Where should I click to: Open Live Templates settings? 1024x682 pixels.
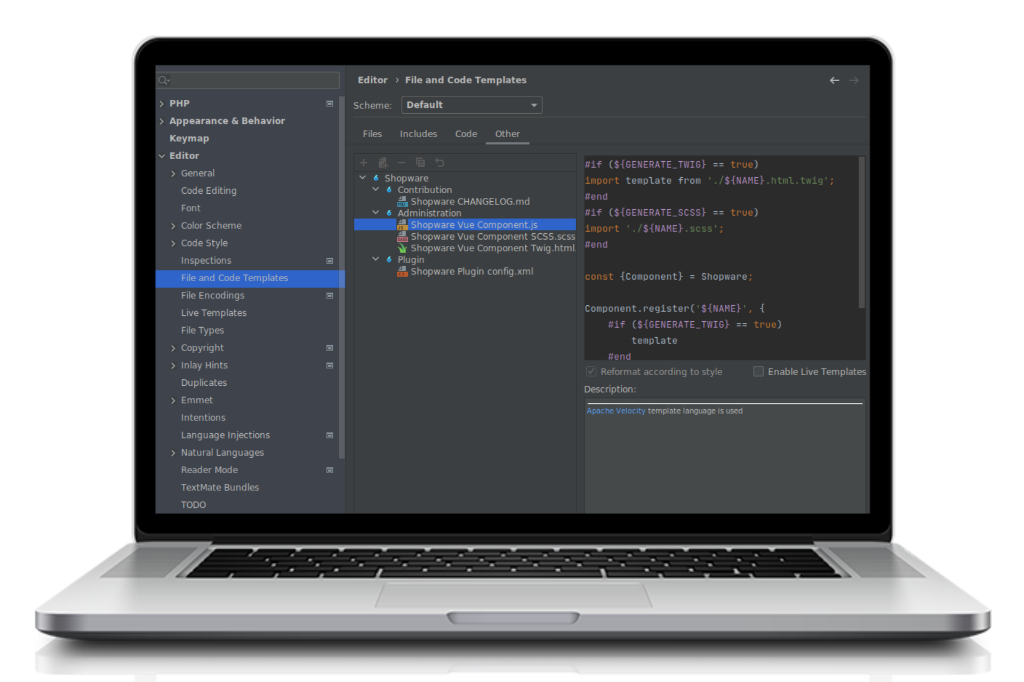pyautogui.click(x=214, y=313)
